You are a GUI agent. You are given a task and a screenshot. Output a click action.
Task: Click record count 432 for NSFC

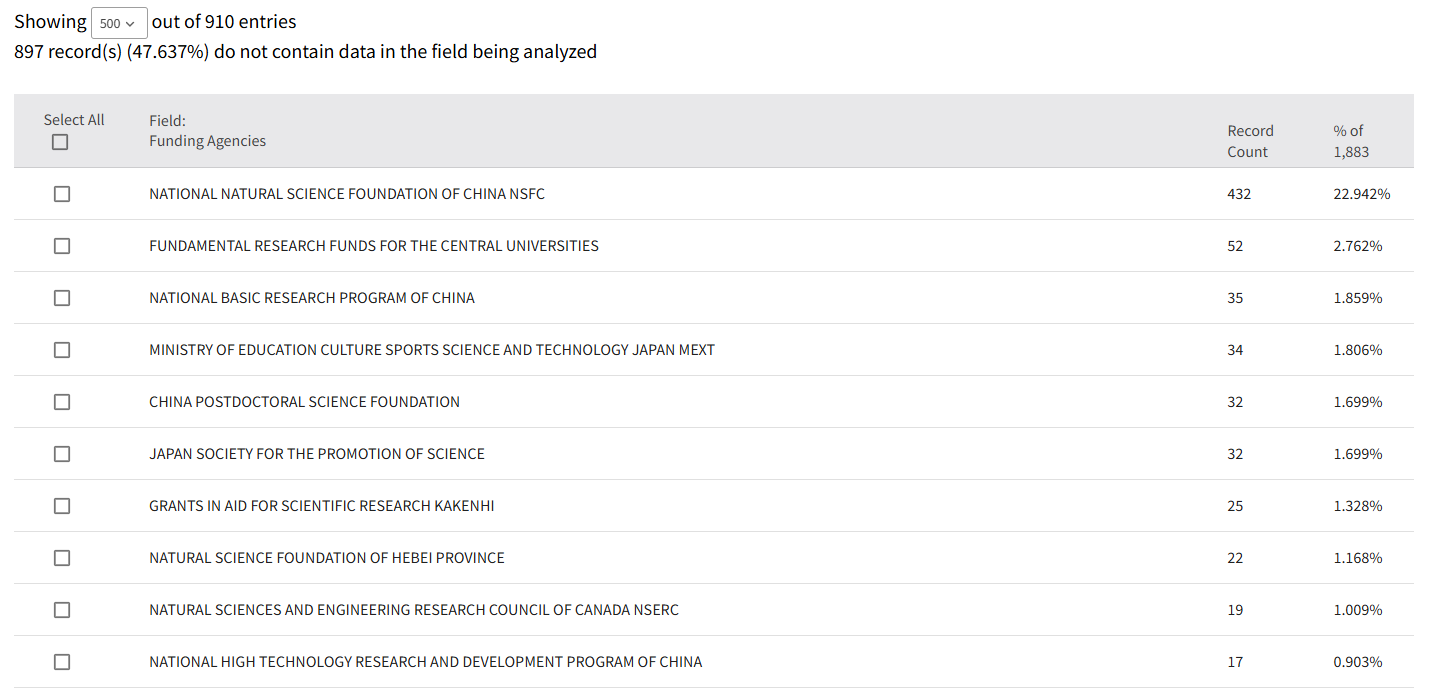pyautogui.click(x=1239, y=194)
